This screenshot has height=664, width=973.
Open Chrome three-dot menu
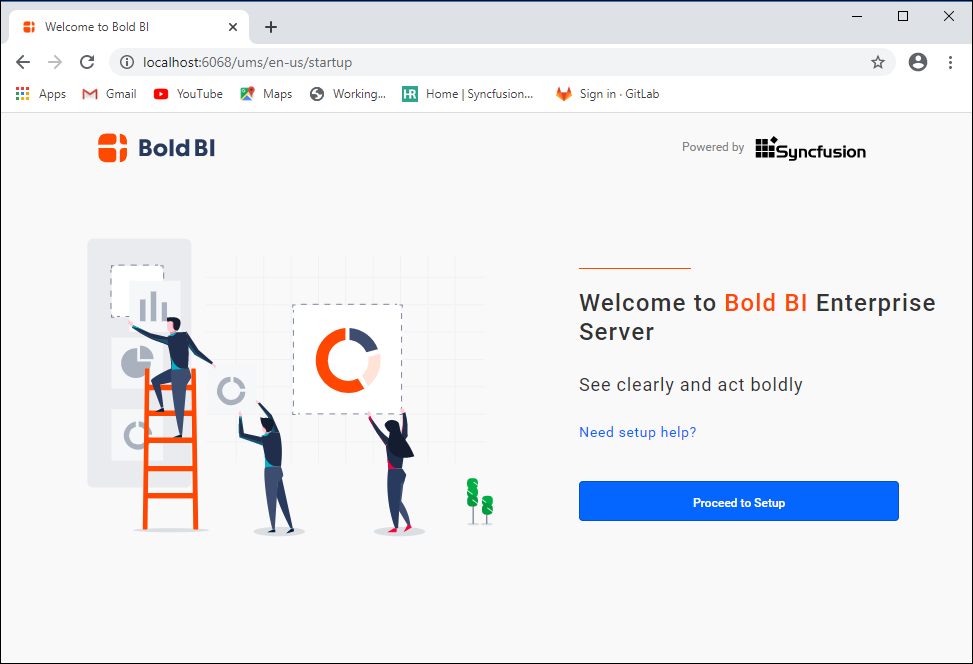[x=950, y=62]
